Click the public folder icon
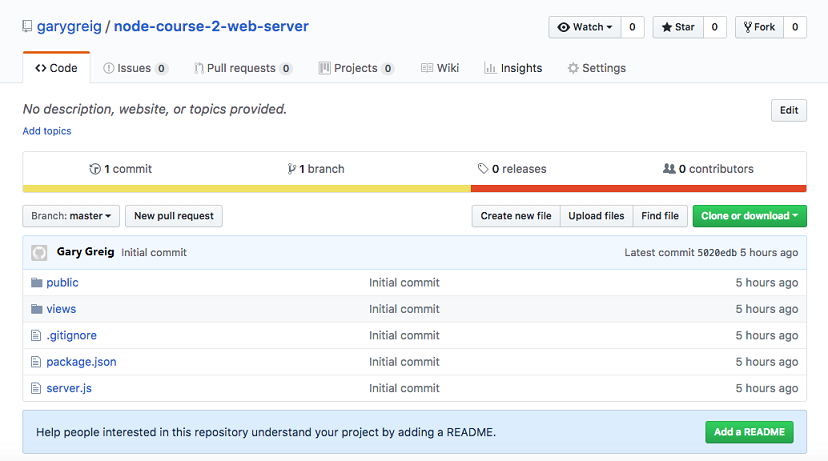 point(37,283)
